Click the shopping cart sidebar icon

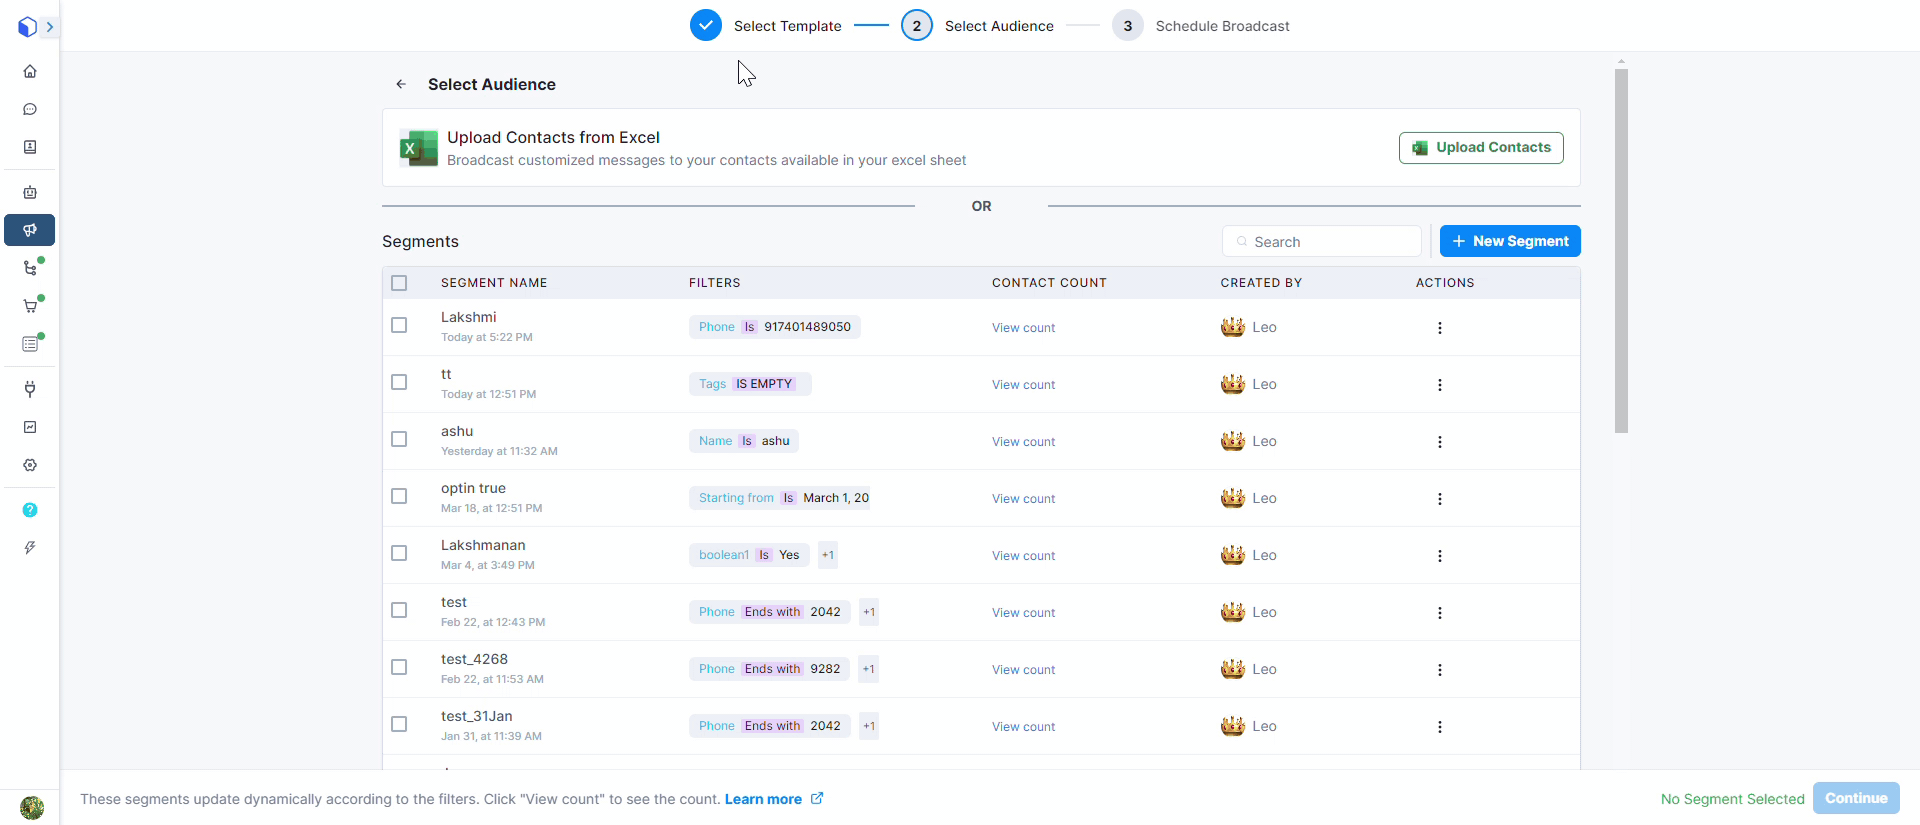point(30,306)
